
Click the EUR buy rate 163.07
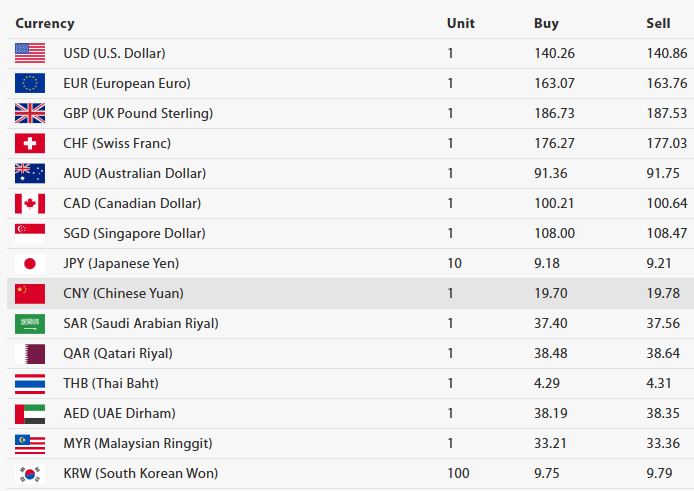click(x=554, y=83)
